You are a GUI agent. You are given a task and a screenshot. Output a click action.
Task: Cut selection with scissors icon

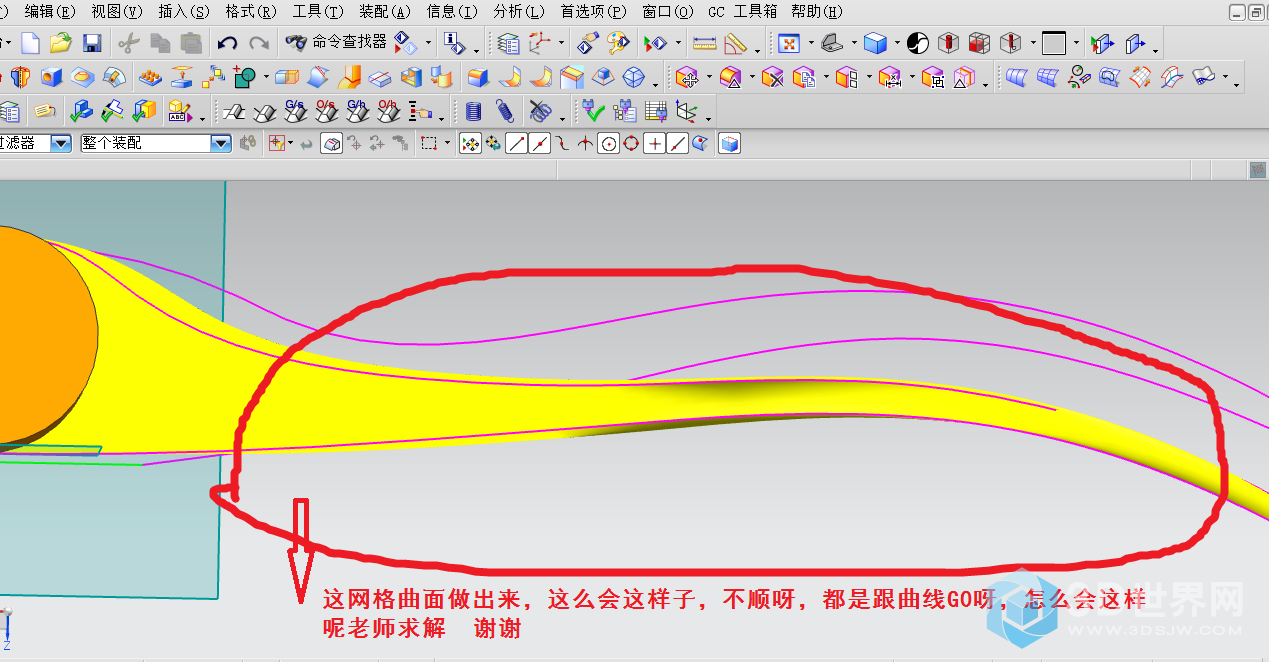[128, 43]
